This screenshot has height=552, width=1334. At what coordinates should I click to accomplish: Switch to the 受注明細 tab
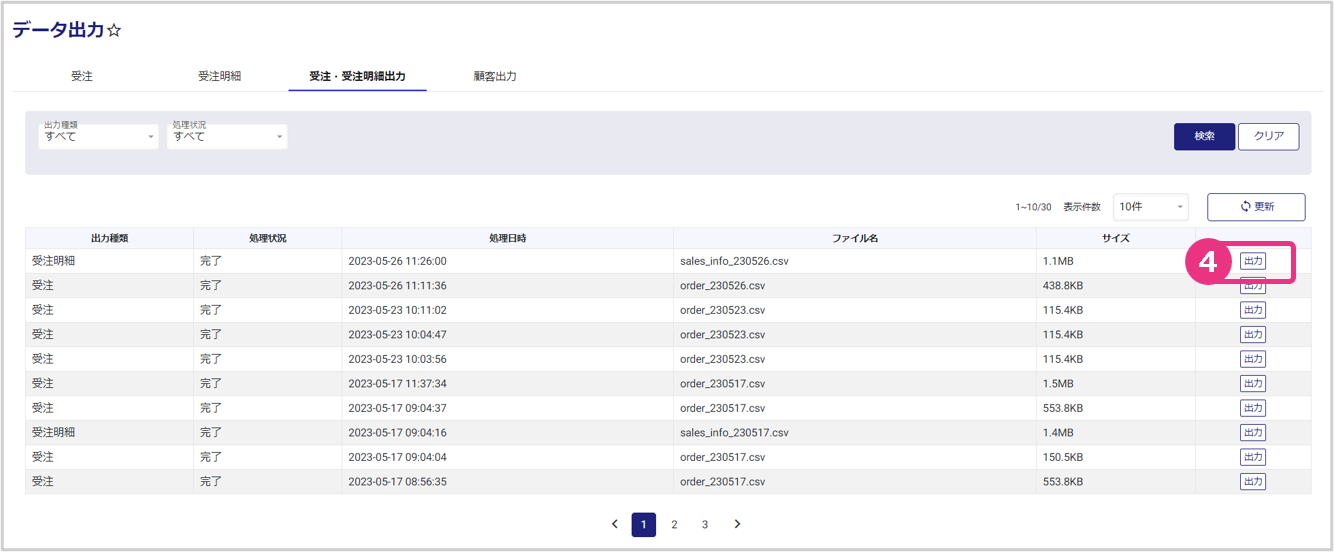pyautogui.click(x=219, y=76)
